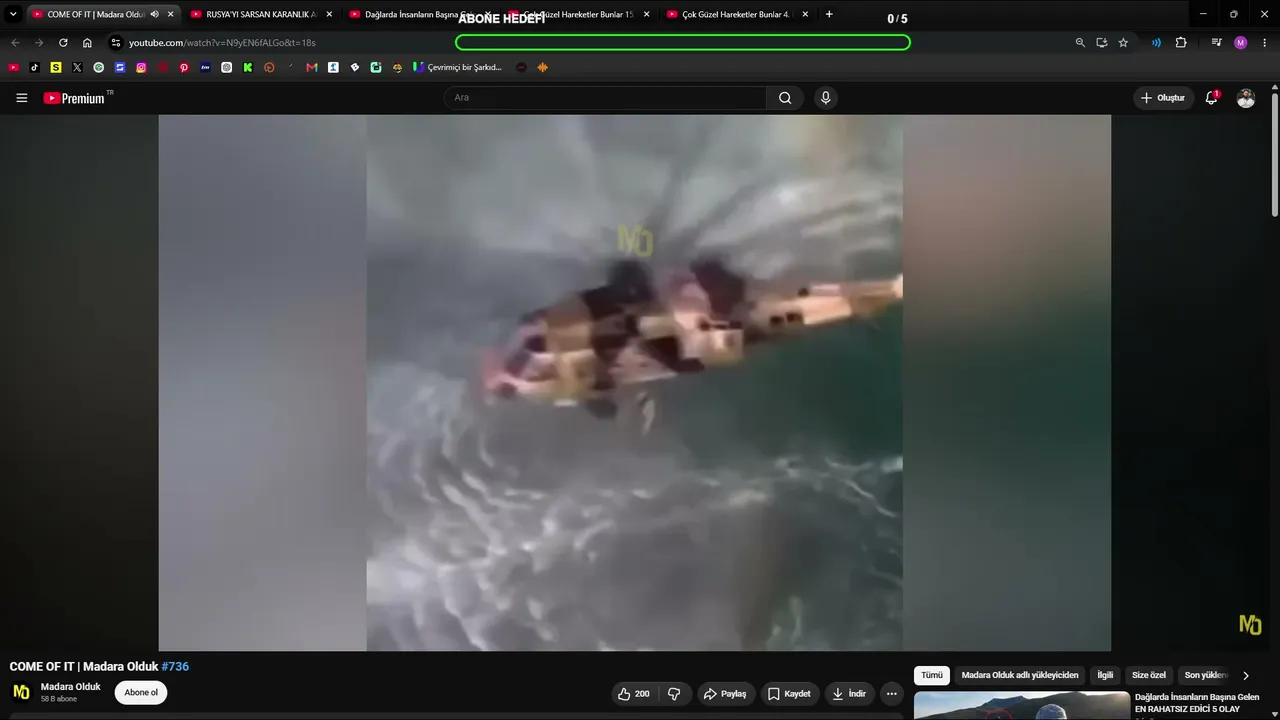The width and height of the screenshot is (1280, 720).
Task: Open the Madara Olduk channel avatar
Action: coord(21,692)
